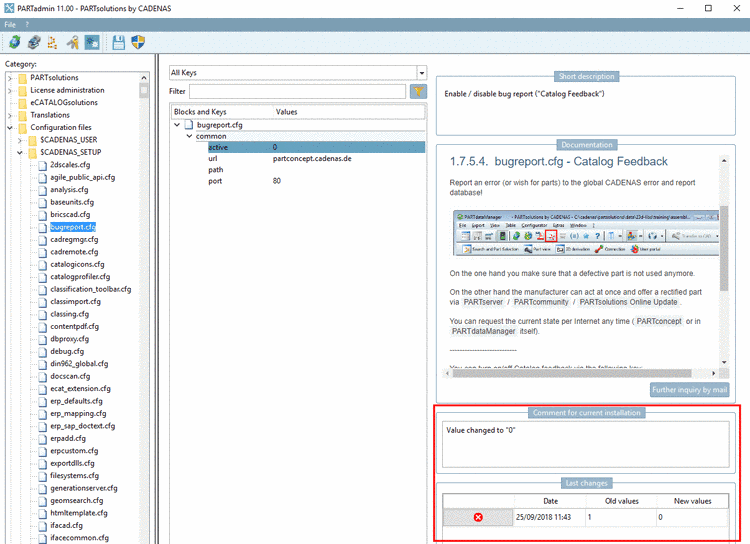750x544 pixels.
Task: Collapse the common block
Action: click(189, 136)
